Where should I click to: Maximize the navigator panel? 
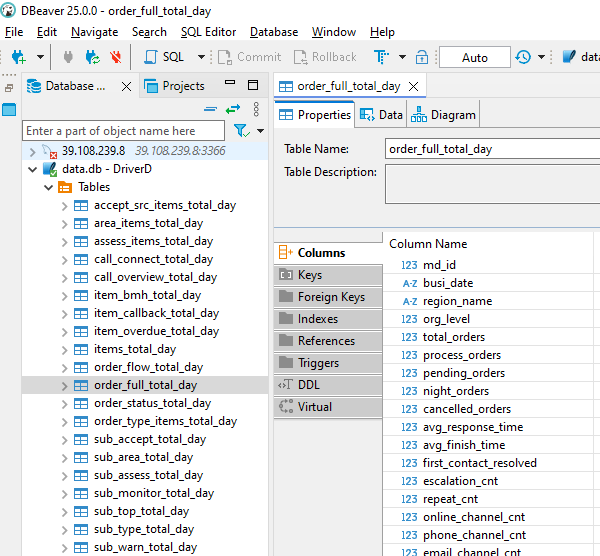(253, 85)
